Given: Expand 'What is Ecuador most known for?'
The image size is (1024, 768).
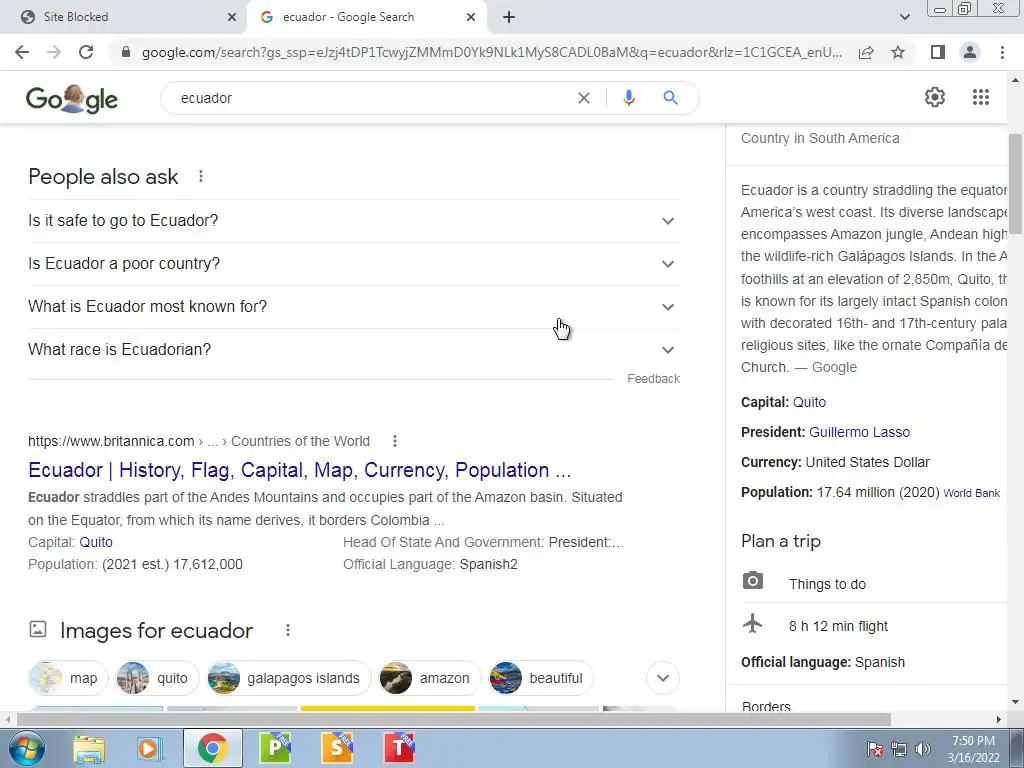Looking at the screenshot, I should pos(354,307).
